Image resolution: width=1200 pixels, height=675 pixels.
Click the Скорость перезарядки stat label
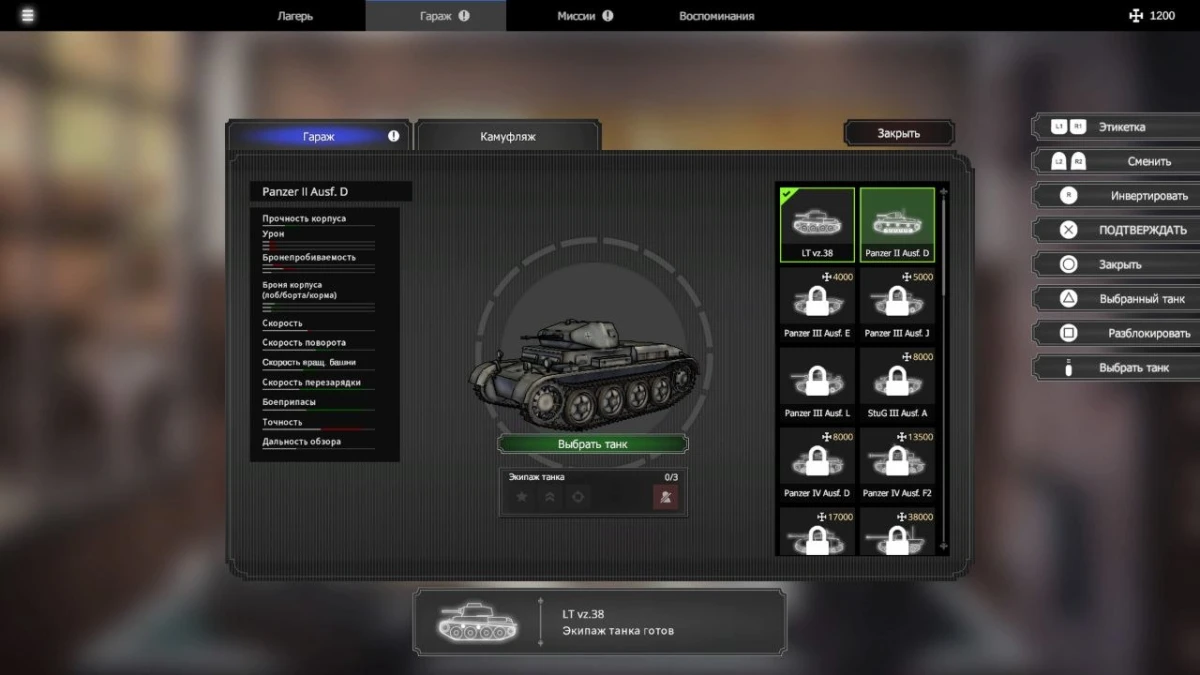pos(311,382)
